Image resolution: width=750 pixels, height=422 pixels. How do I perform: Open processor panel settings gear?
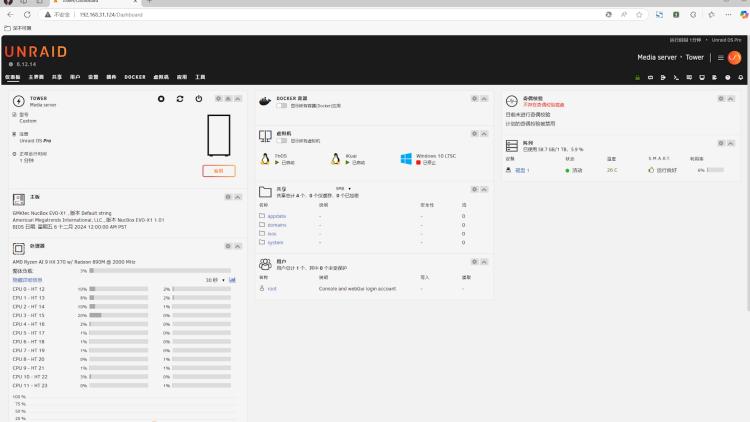[228, 246]
